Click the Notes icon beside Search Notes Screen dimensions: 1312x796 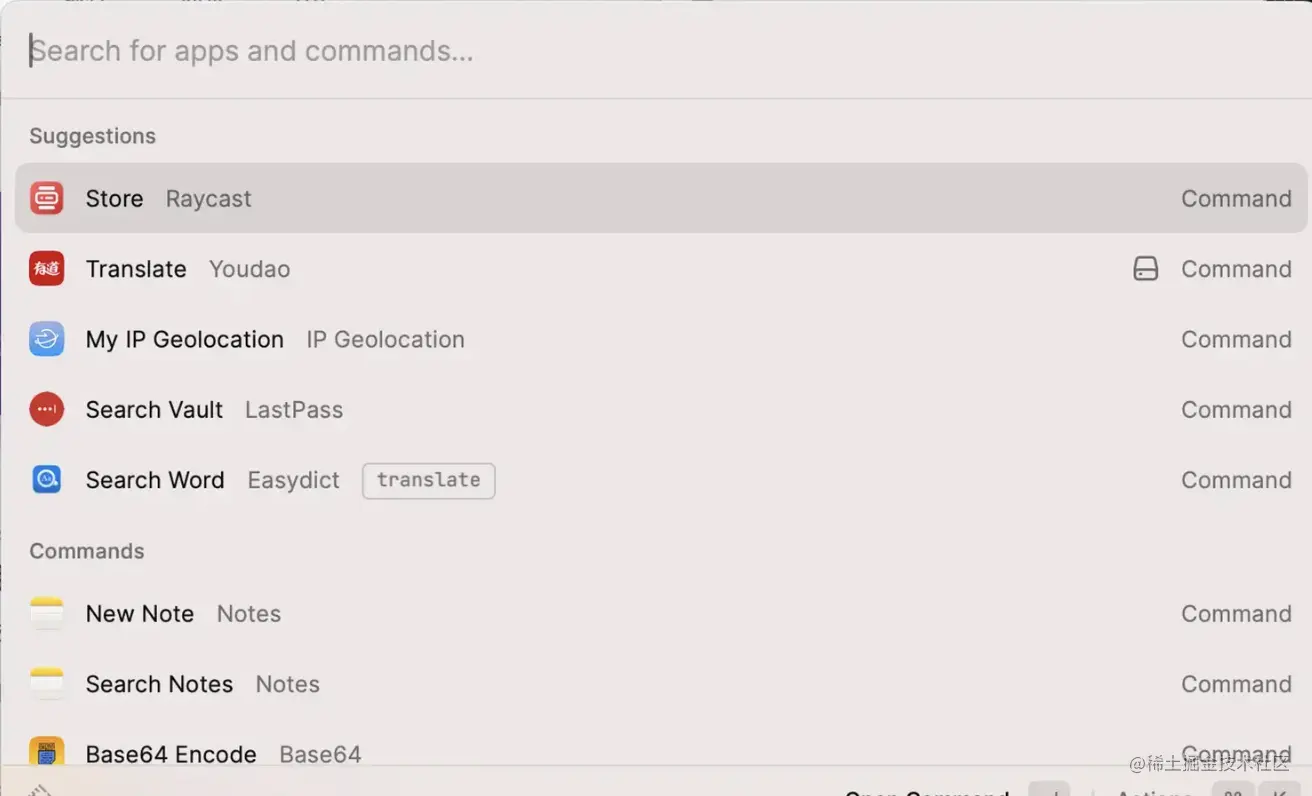(46, 684)
